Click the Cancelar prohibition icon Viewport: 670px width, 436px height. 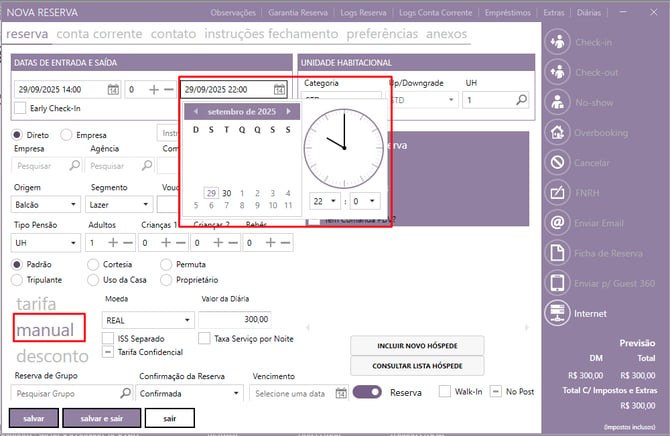pos(557,162)
